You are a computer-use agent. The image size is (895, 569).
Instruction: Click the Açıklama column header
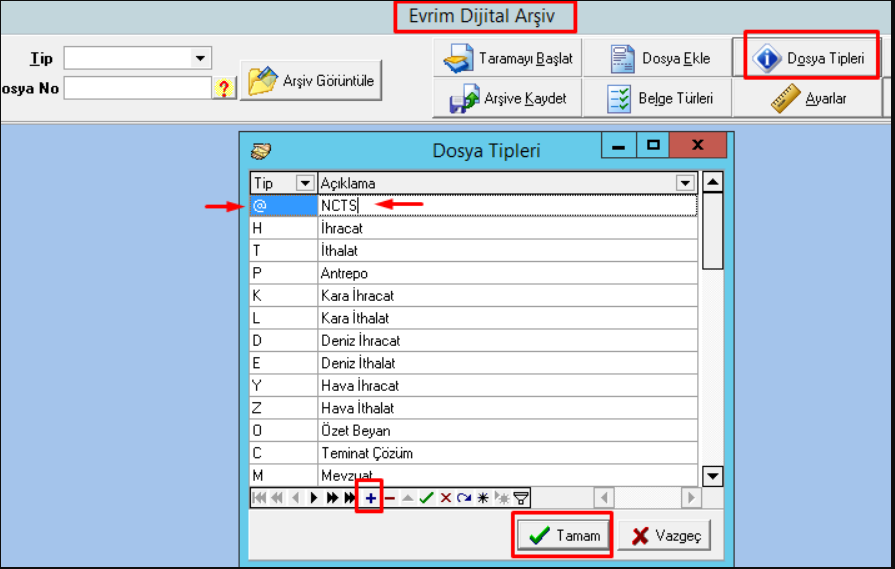click(x=507, y=183)
